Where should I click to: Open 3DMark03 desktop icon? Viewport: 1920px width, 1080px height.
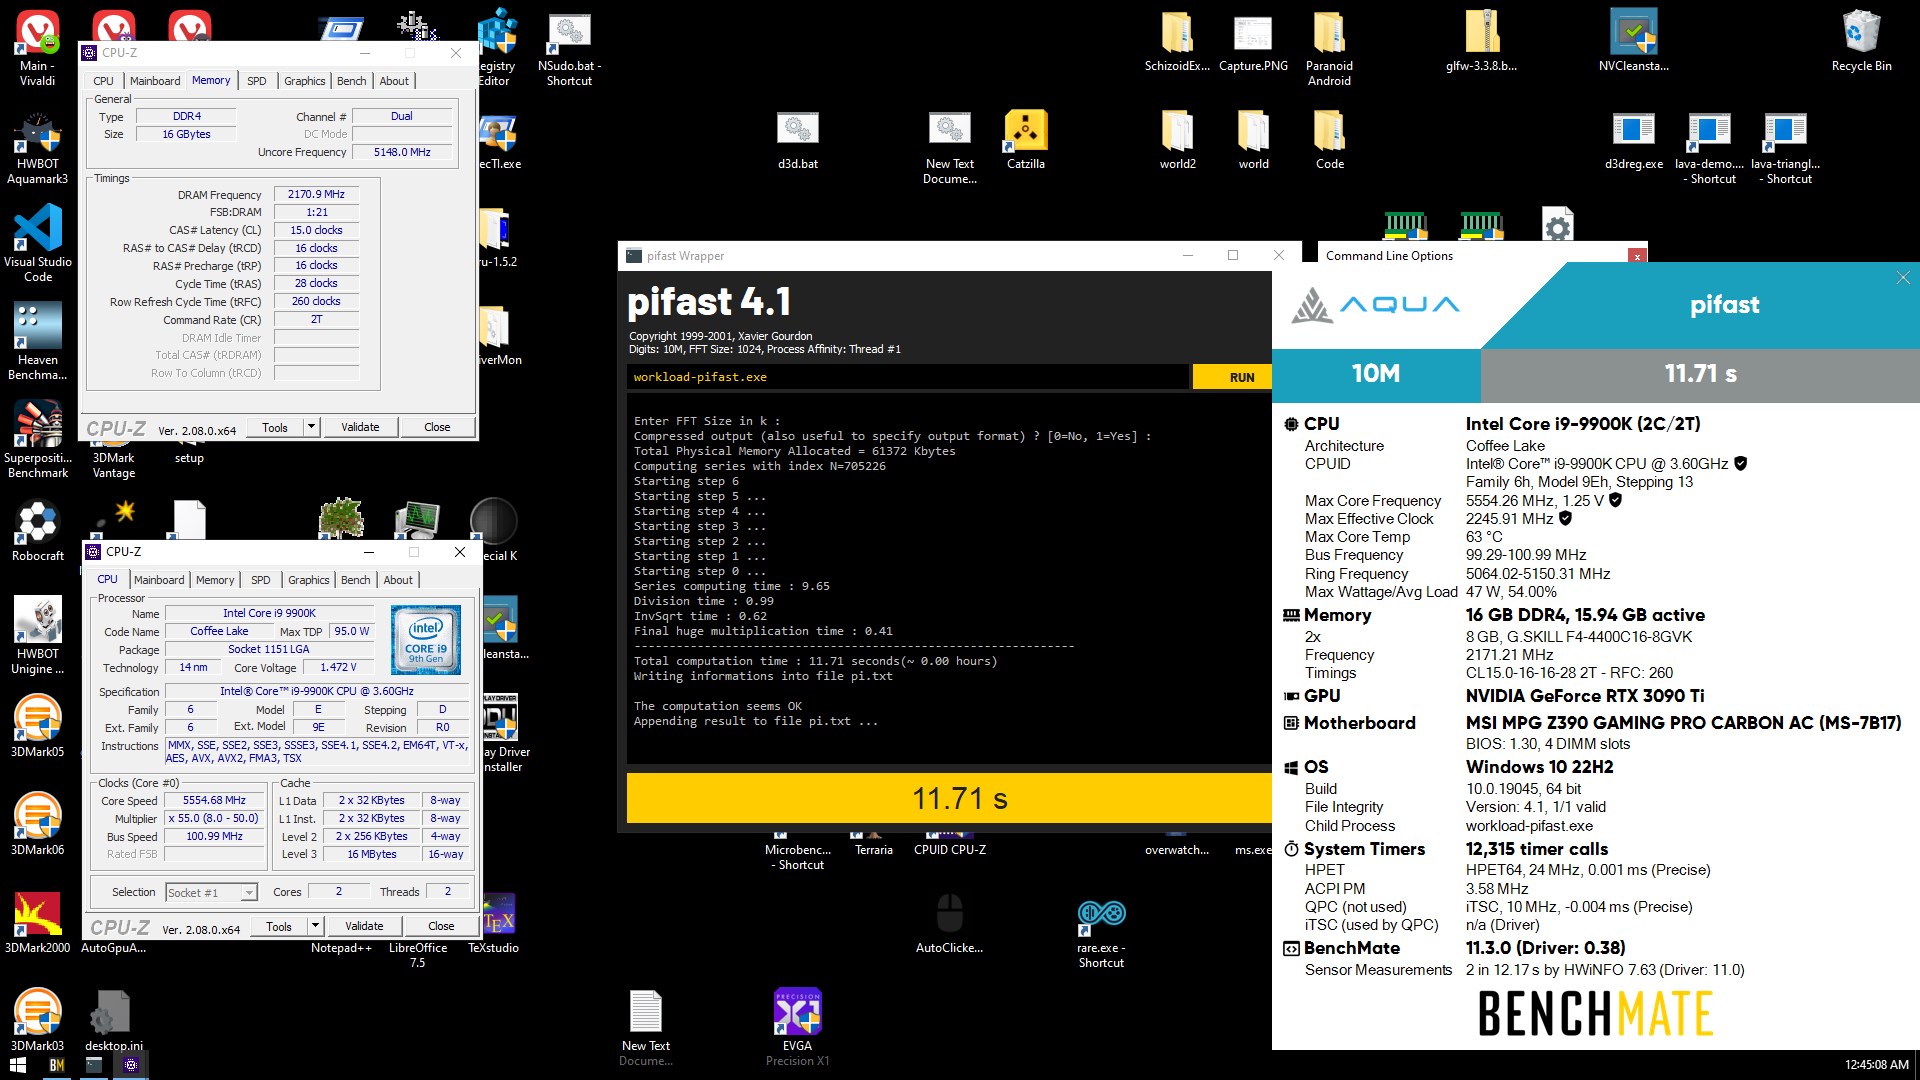pos(38,1020)
